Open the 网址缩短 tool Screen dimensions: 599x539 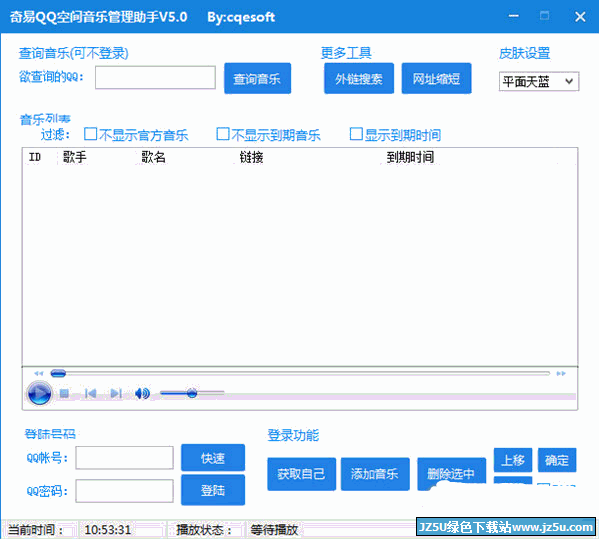pyautogui.click(x=436, y=78)
